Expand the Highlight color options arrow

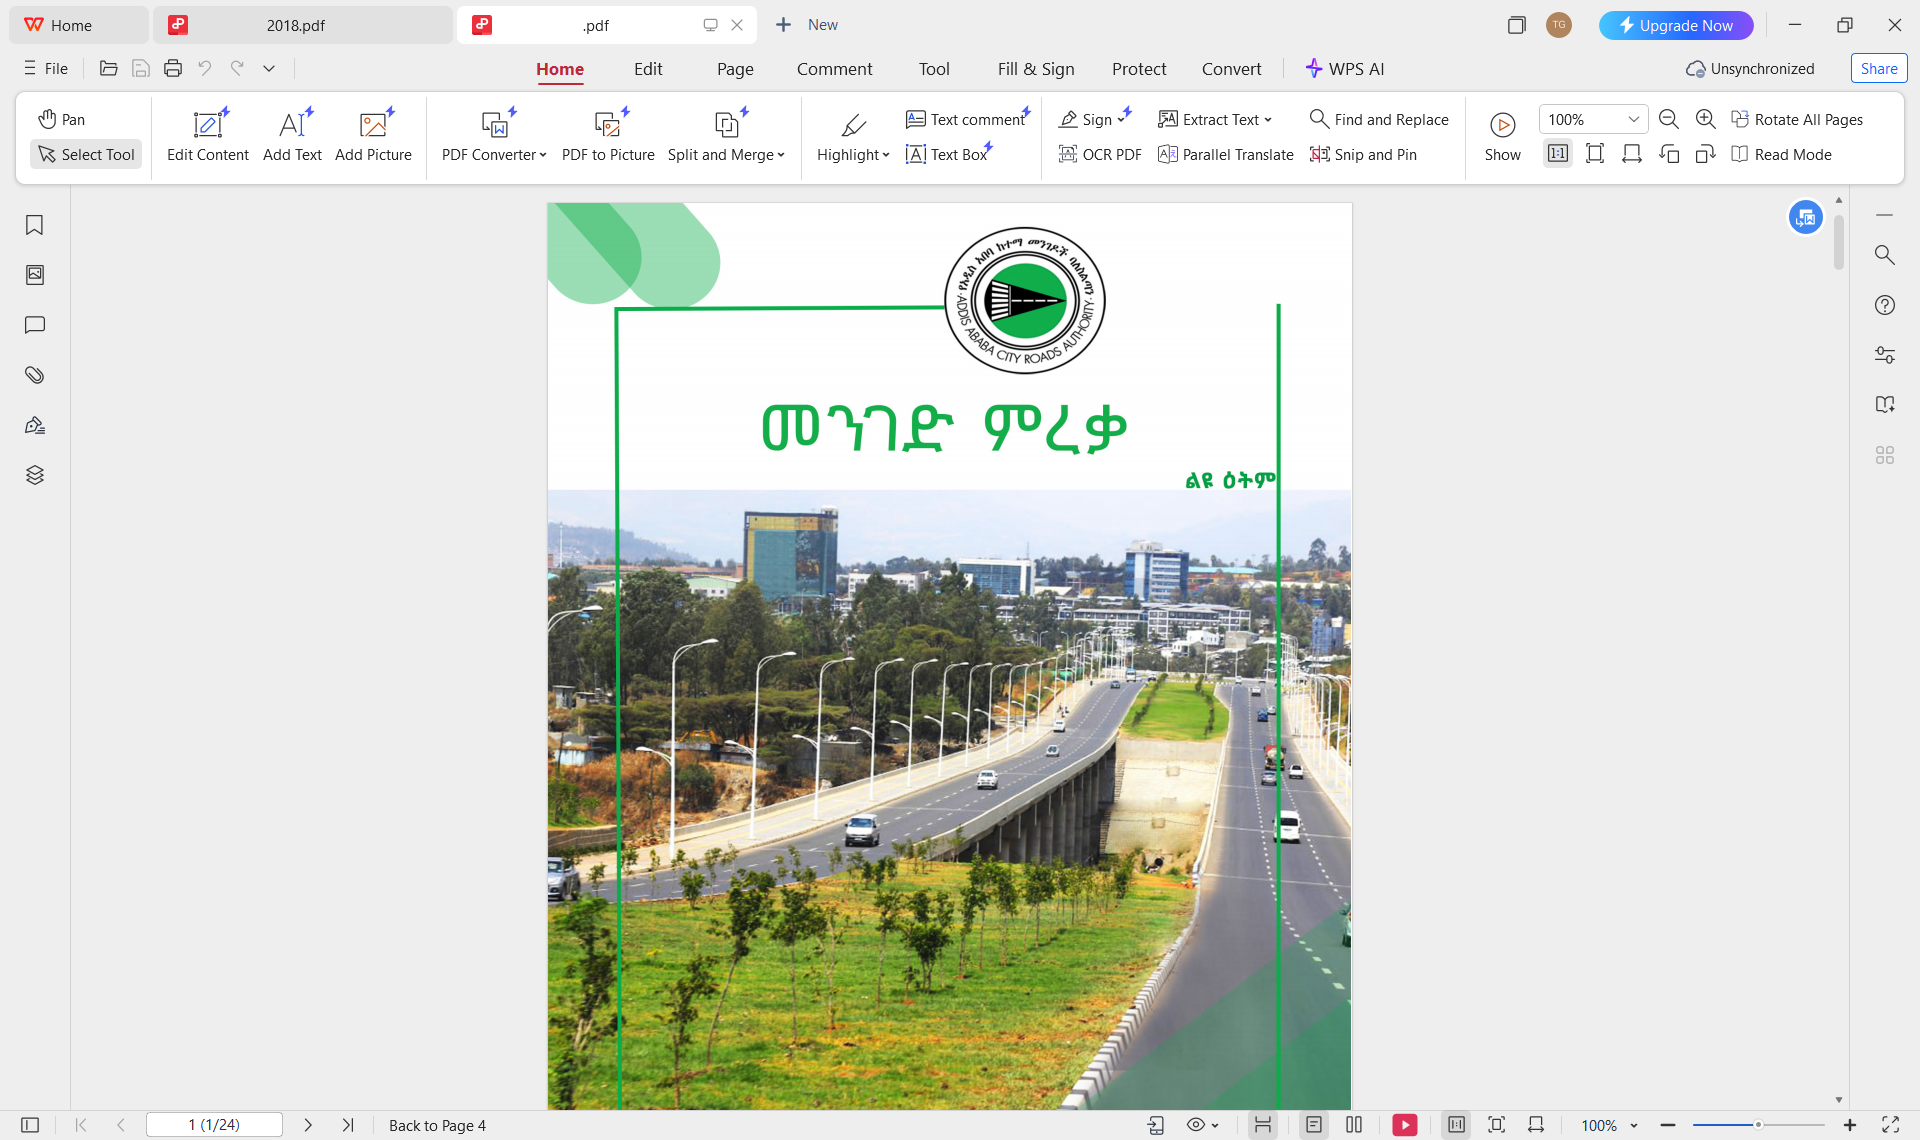point(886,155)
